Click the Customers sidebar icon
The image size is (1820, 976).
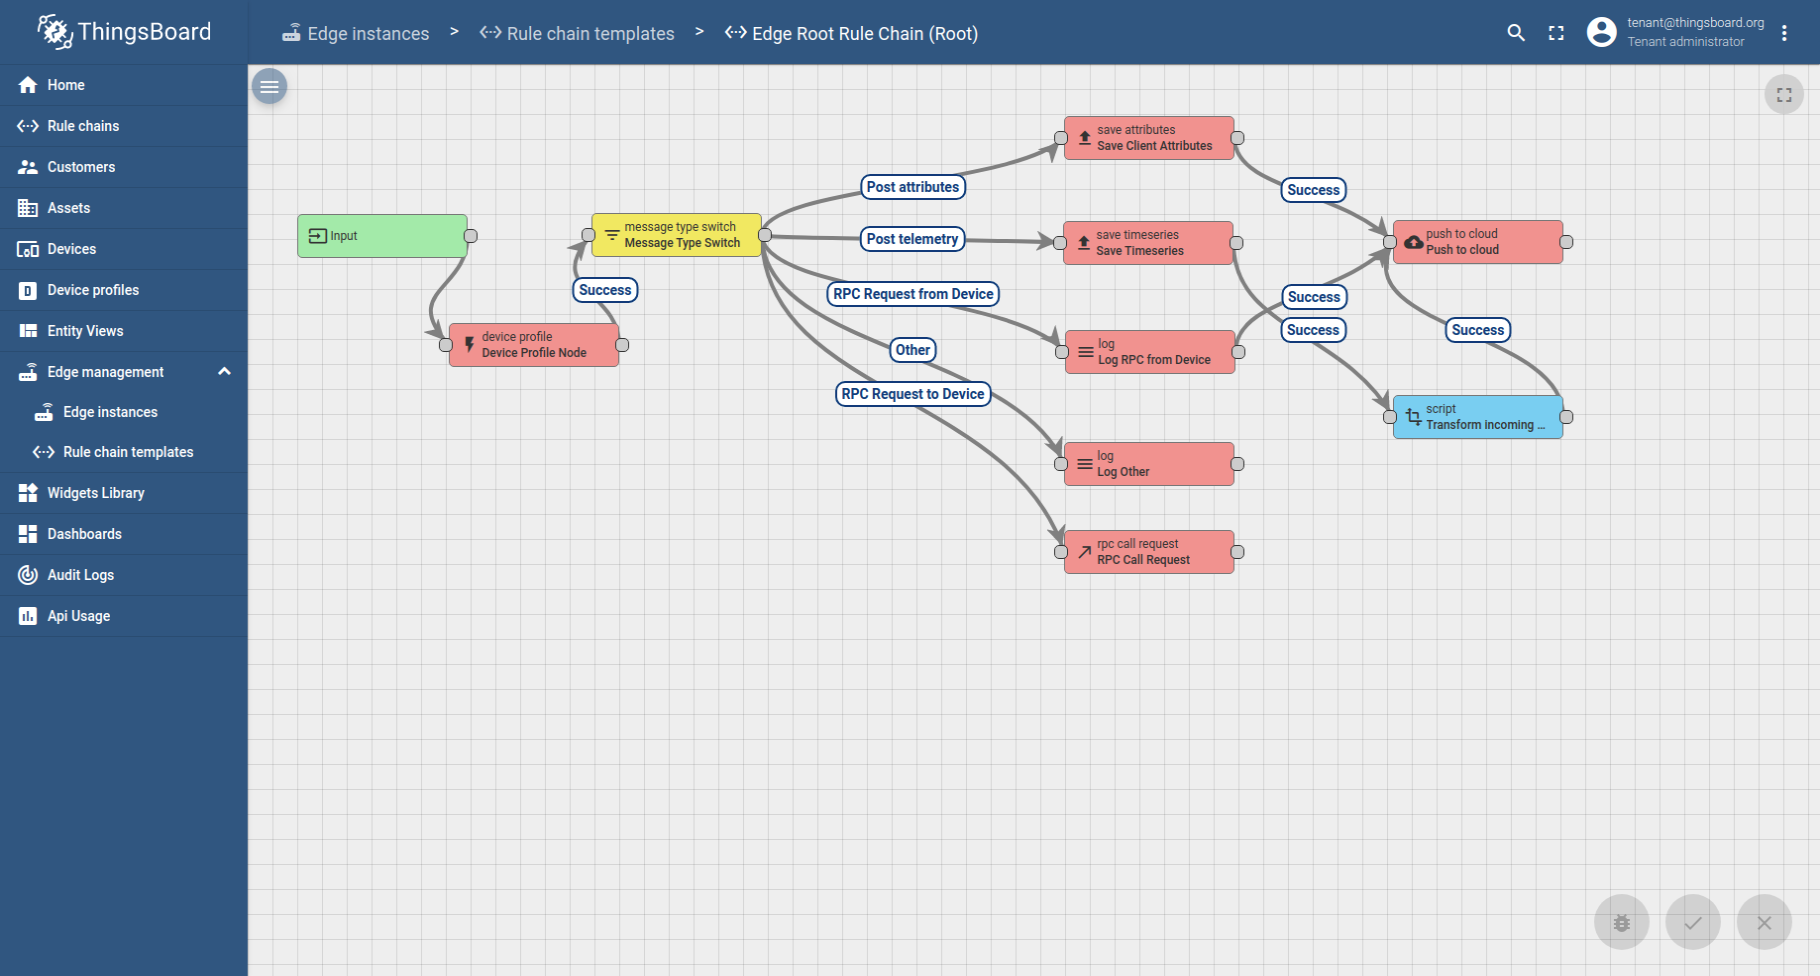[x=28, y=167]
